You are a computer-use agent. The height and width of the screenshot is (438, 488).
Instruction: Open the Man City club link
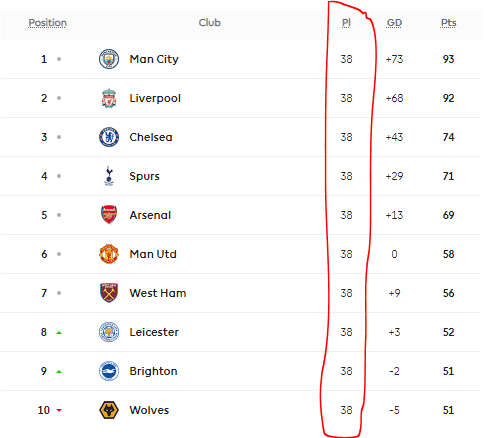pos(154,59)
